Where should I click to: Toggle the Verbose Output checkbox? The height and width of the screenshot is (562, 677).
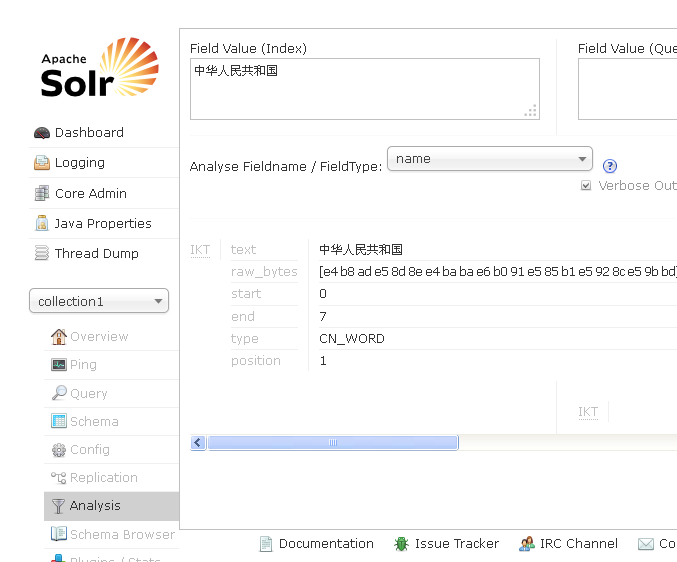(x=585, y=186)
